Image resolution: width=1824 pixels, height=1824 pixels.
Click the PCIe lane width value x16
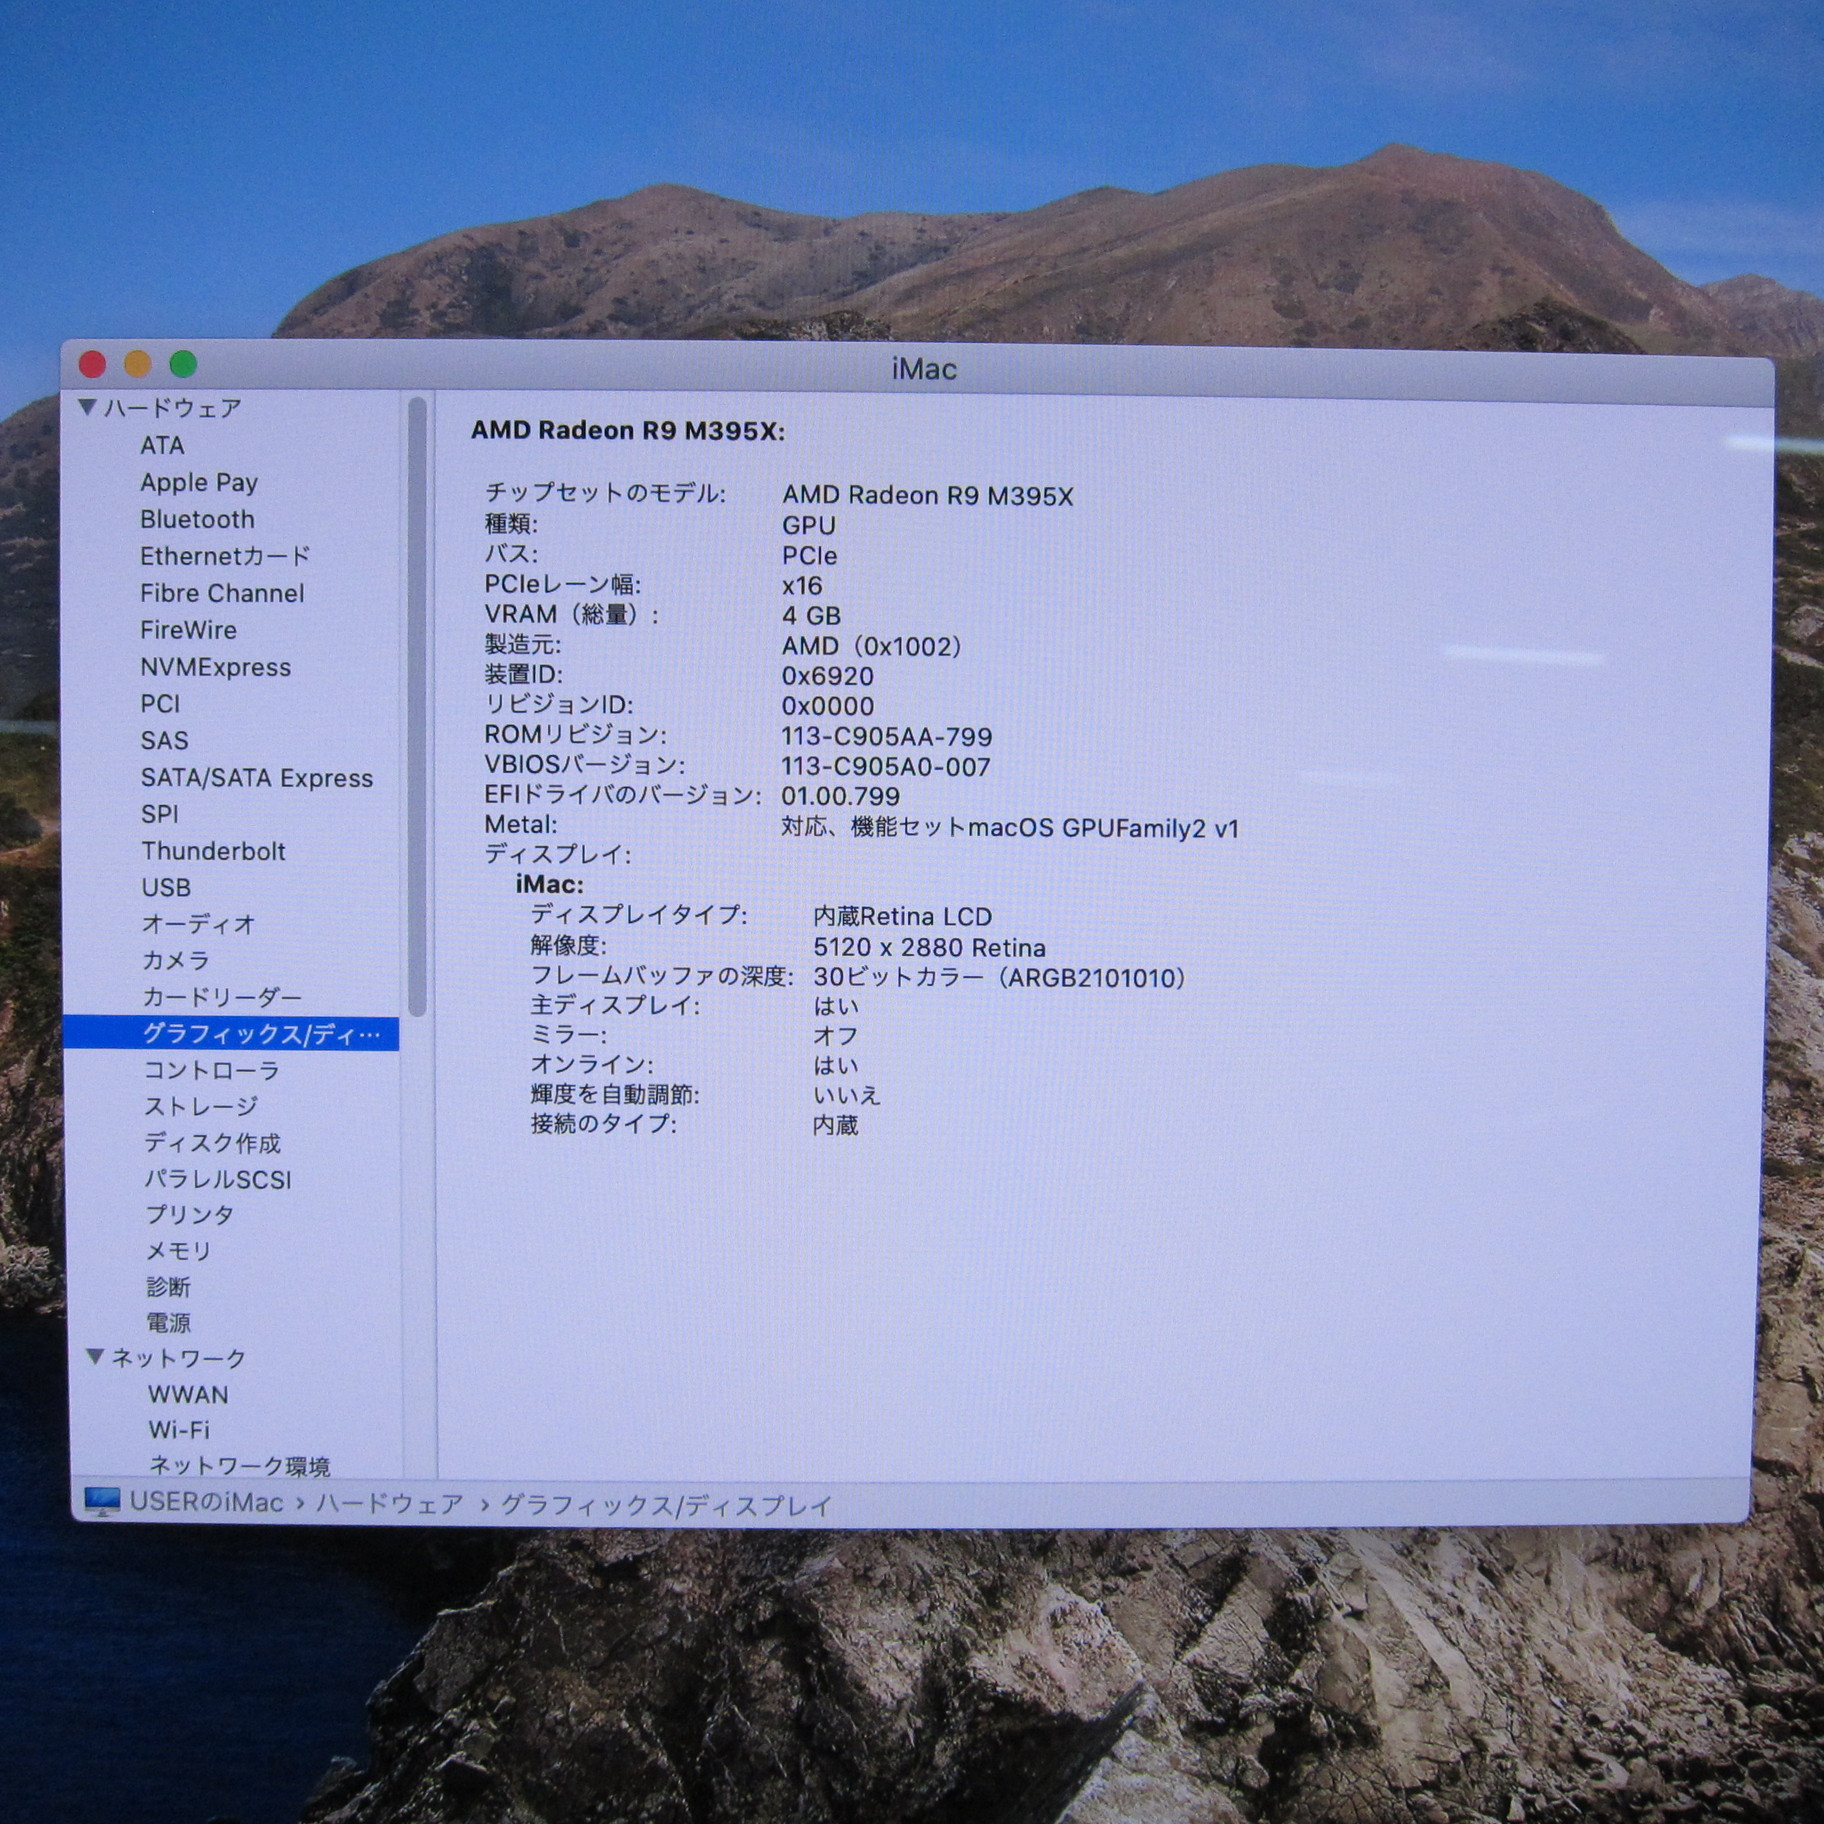[802, 586]
